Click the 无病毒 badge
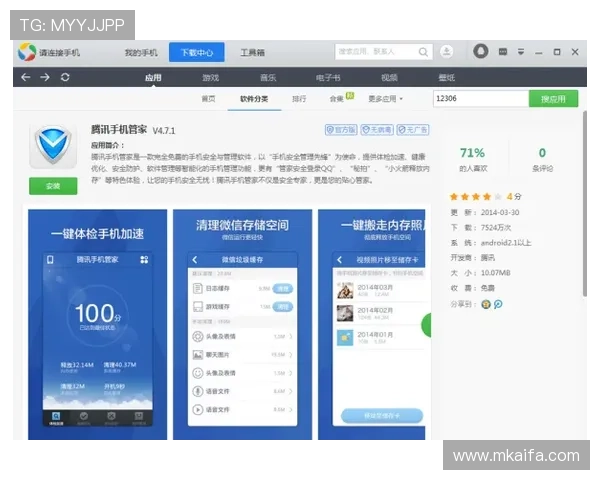 tap(377, 130)
